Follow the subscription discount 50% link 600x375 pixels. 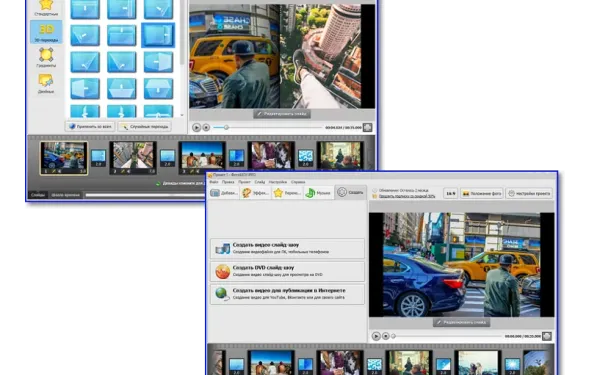(407, 196)
